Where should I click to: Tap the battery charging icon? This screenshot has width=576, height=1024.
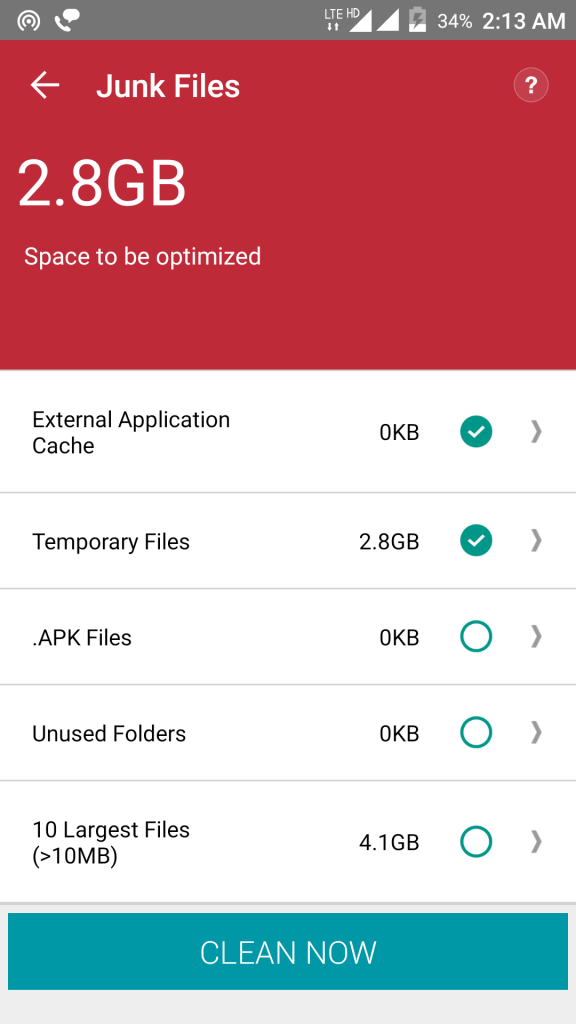[417, 20]
